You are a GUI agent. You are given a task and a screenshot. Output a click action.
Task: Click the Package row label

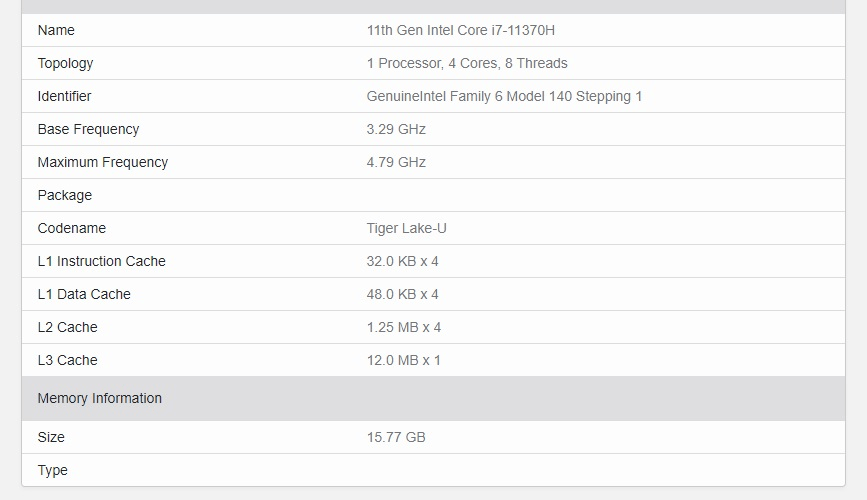click(64, 195)
